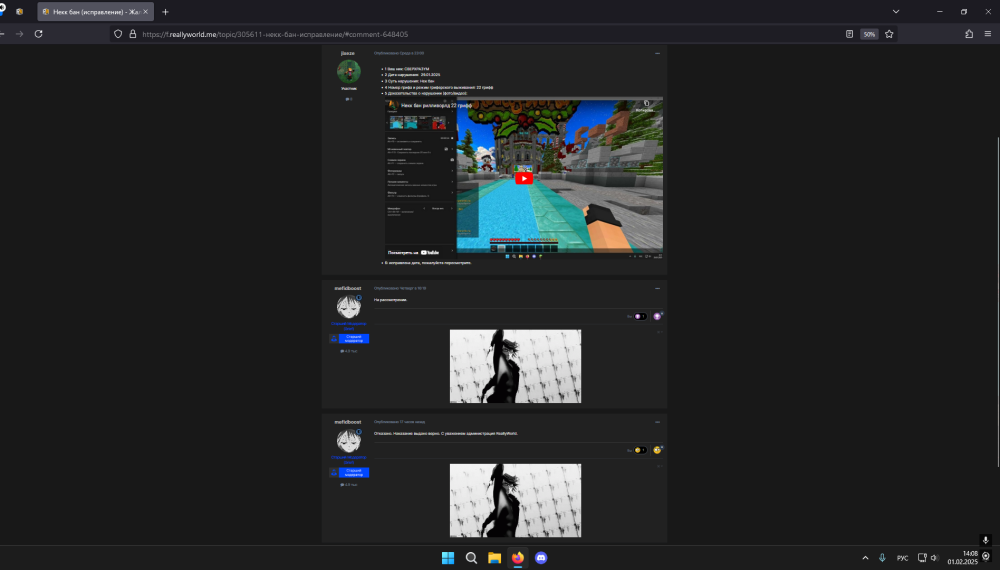Open signature image under 'На рассмотрении' post

[x=515, y=366]
